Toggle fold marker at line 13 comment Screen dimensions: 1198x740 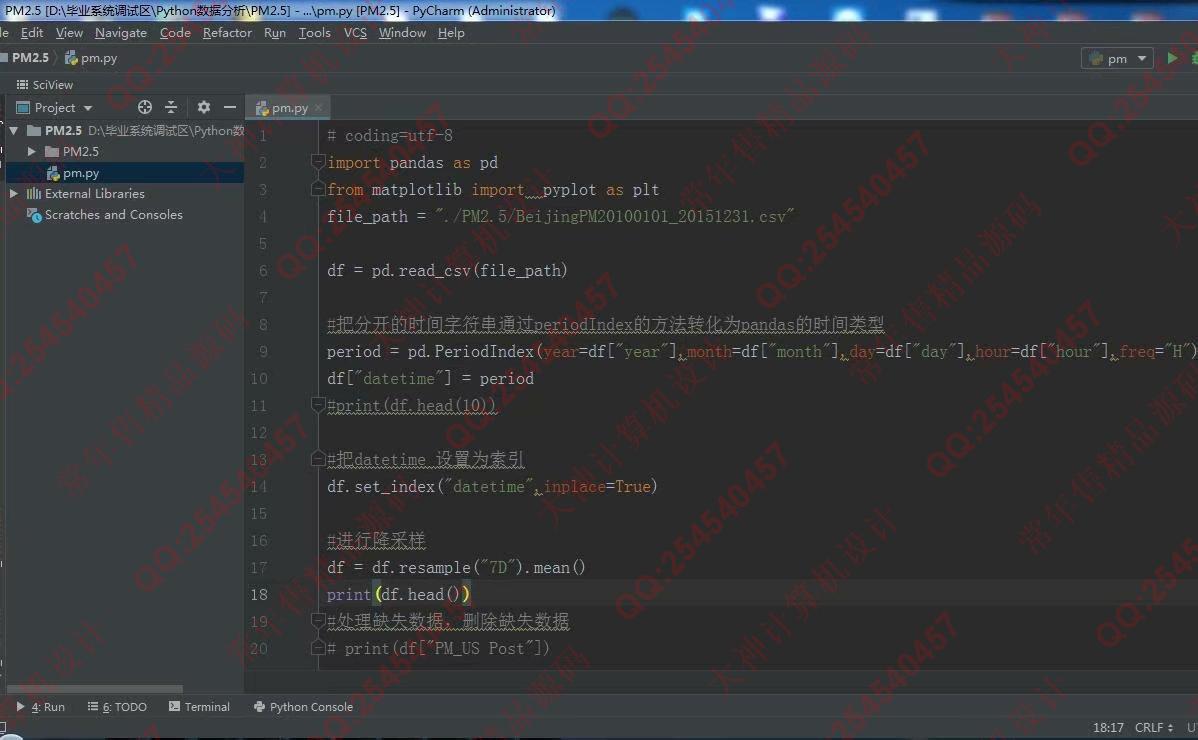click(x=318, y=459)
